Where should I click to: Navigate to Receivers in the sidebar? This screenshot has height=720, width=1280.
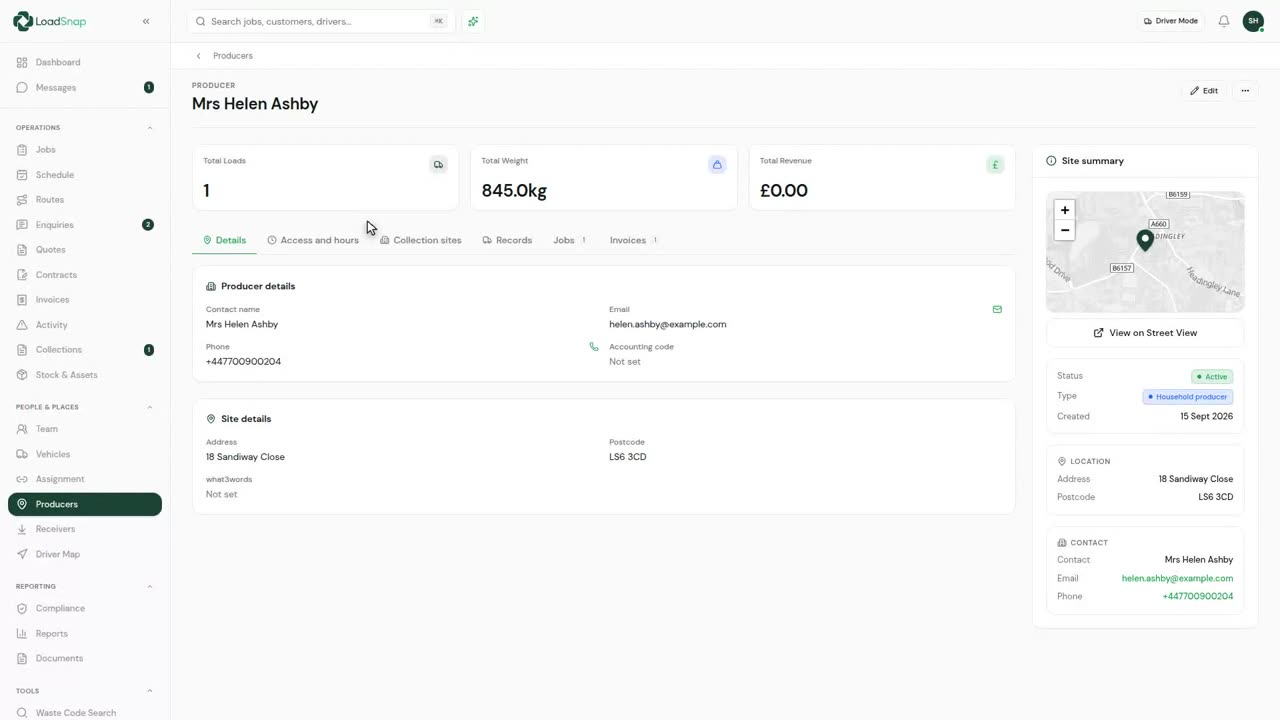(85, 529)
